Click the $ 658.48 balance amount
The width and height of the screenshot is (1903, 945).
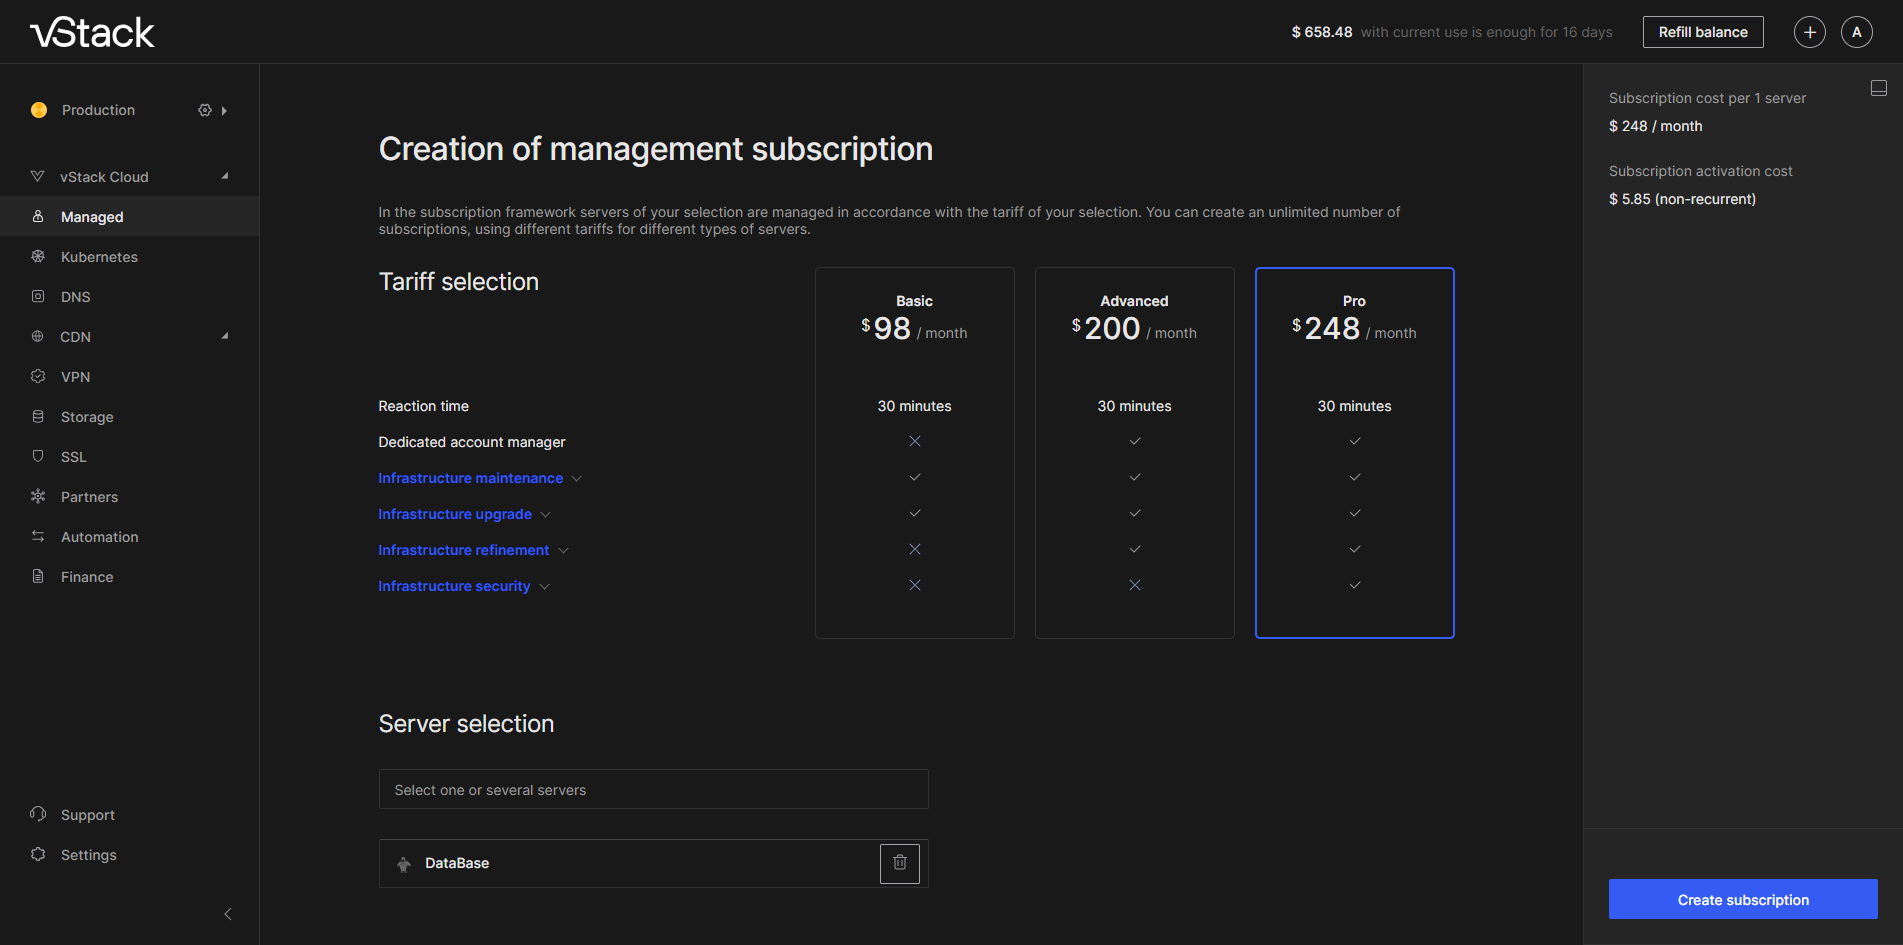pyautogui.click(x=1322, y=32)
